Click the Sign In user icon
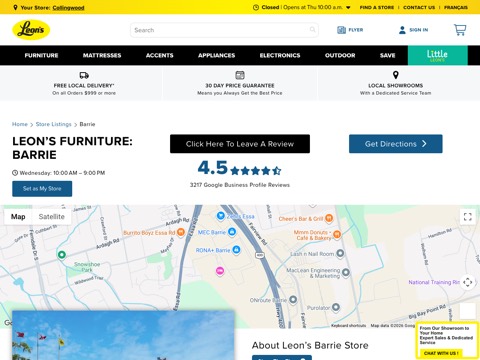The image size is (480, 360). (x=402, y=30)
